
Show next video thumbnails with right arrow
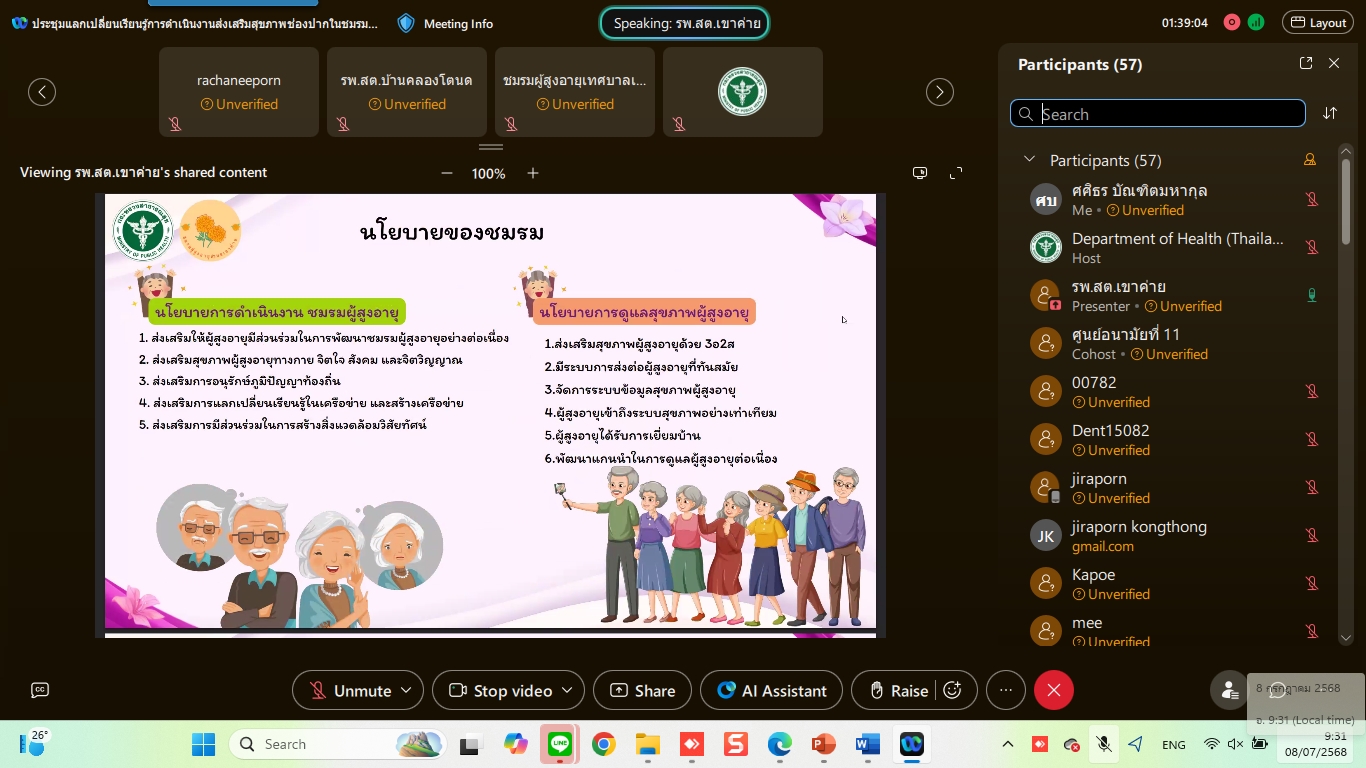coord(940,92)
